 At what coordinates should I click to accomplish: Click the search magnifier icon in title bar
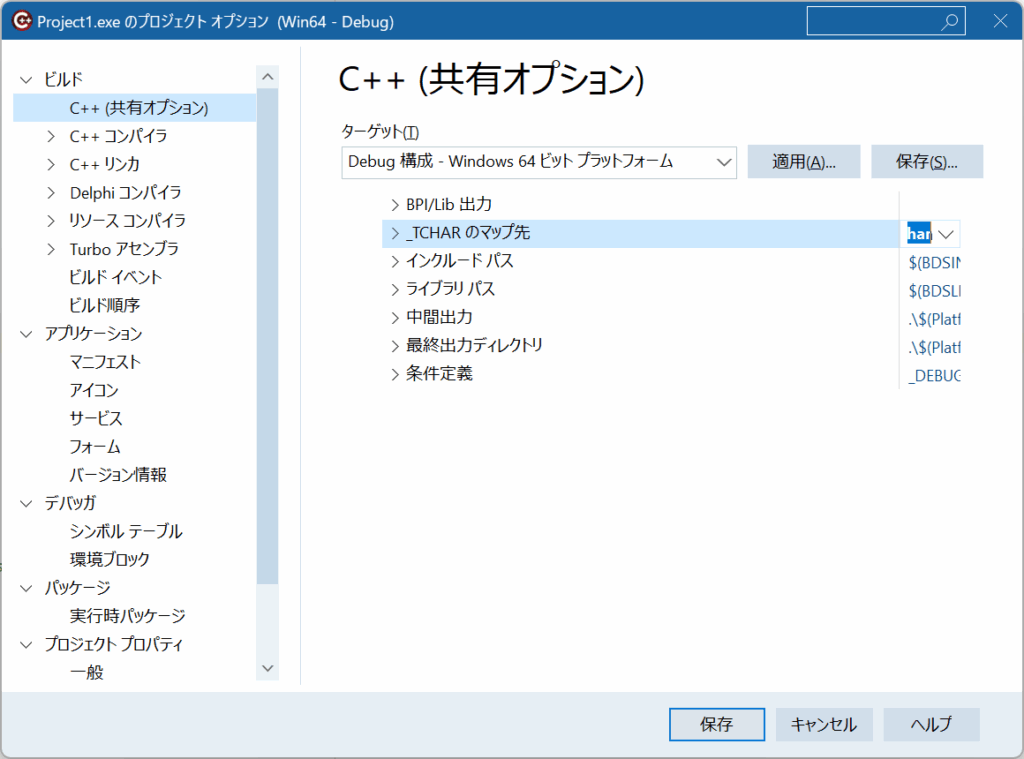click(x=949, y=22)
